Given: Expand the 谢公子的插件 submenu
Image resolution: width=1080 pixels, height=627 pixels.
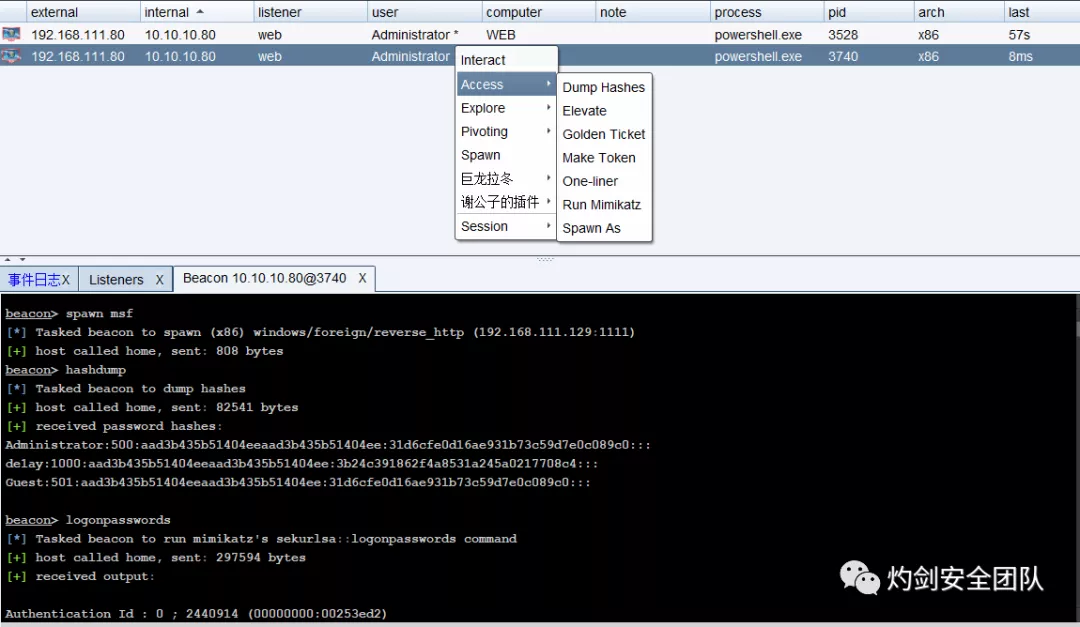Looking at the screenshot, I should 506,202.
